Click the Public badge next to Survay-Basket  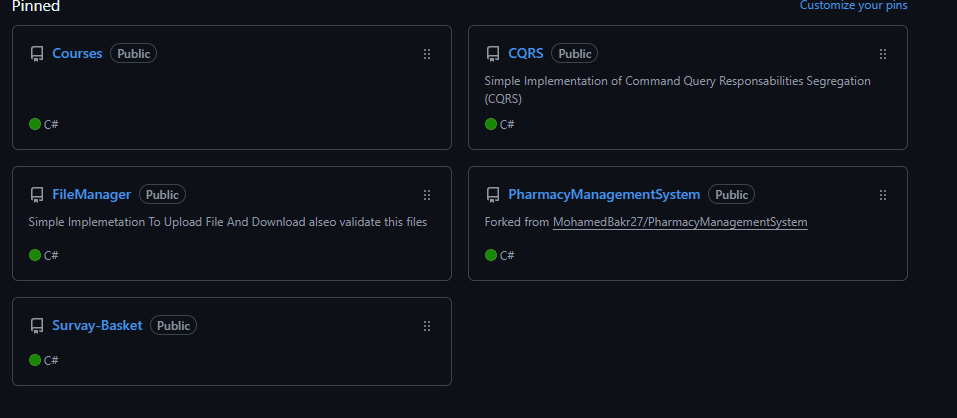point(173,326)
